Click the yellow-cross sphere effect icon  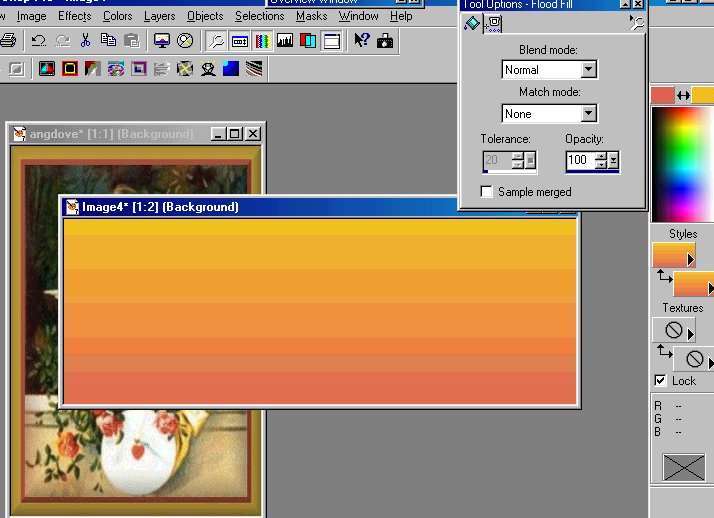pos(185,69)
